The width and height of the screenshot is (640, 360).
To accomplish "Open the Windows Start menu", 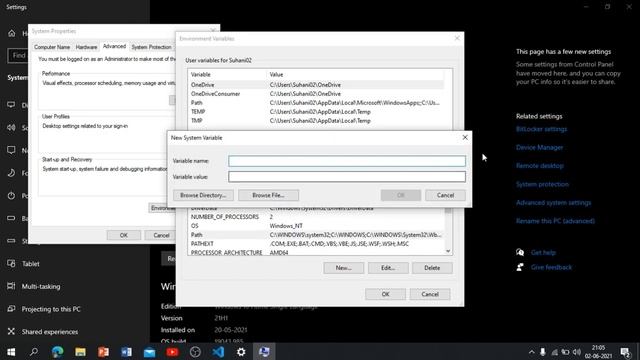I will pos(11,352).
